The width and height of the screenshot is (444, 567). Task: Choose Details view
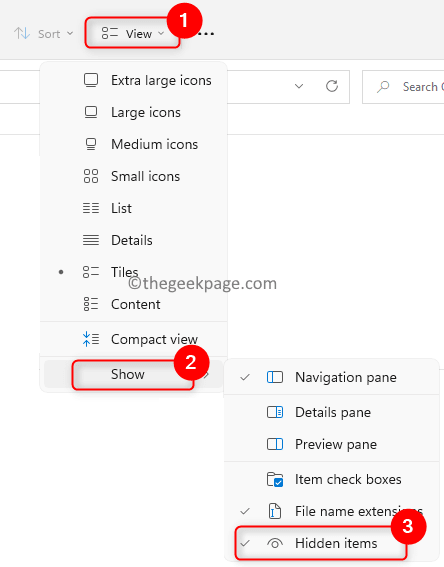tap(133, 240)
